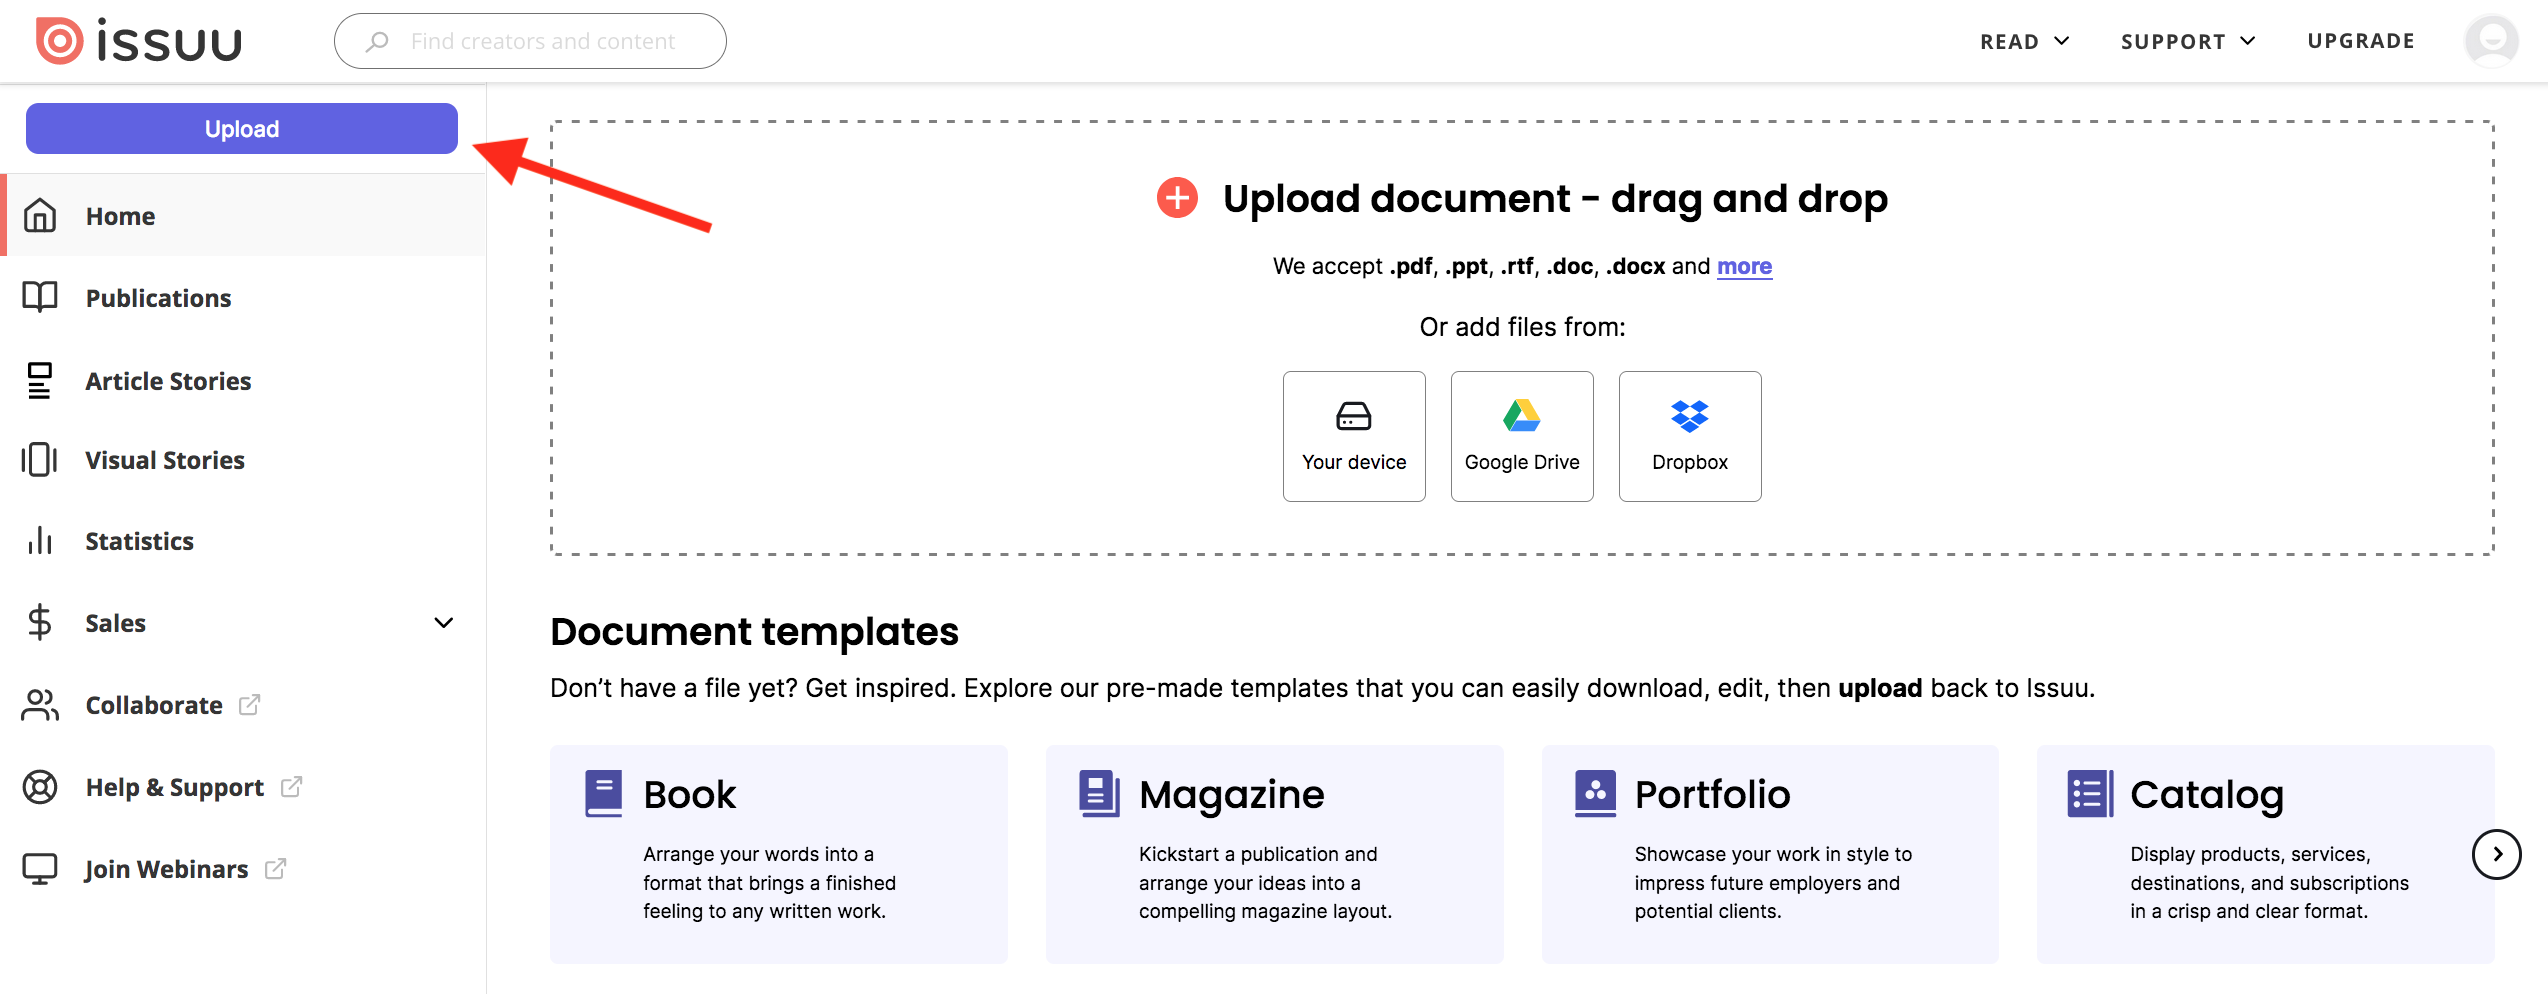Viewport: 2548px width, 994px height.
Task: Open the SUPPORT dropdown menu
Action: click(2188, 41)
